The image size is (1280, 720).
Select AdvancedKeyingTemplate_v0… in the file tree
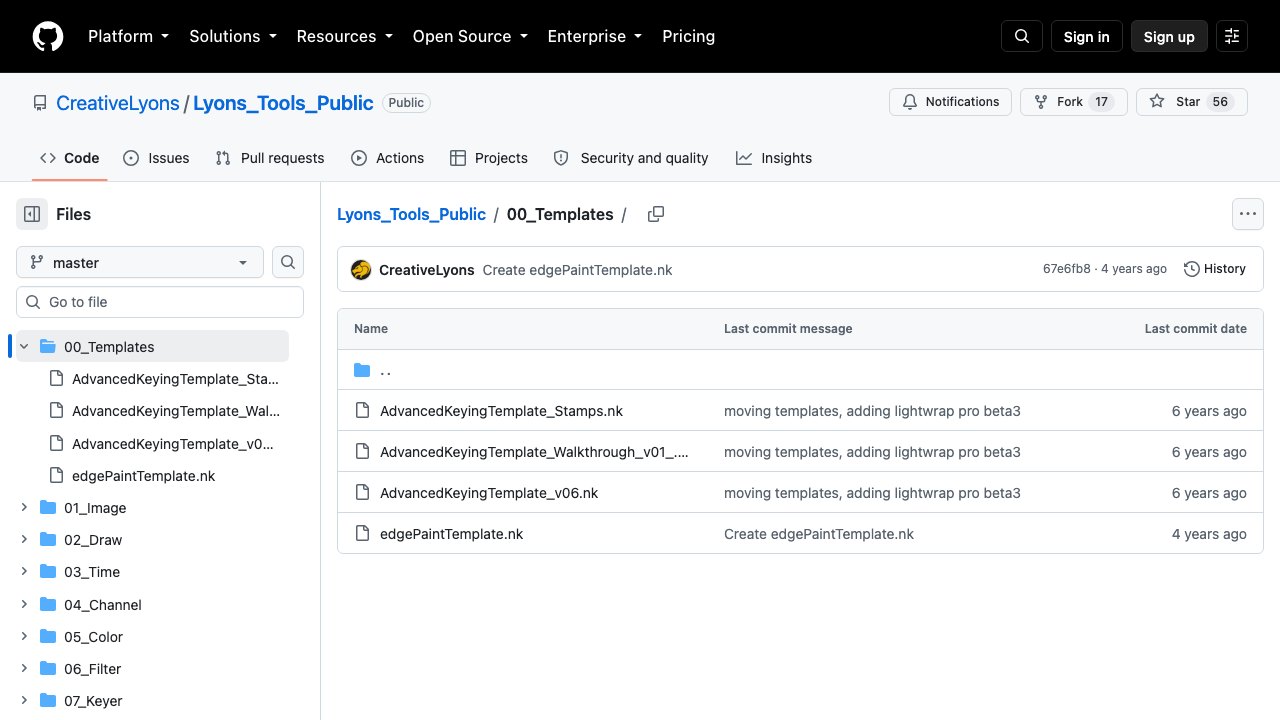click(172, 443)
